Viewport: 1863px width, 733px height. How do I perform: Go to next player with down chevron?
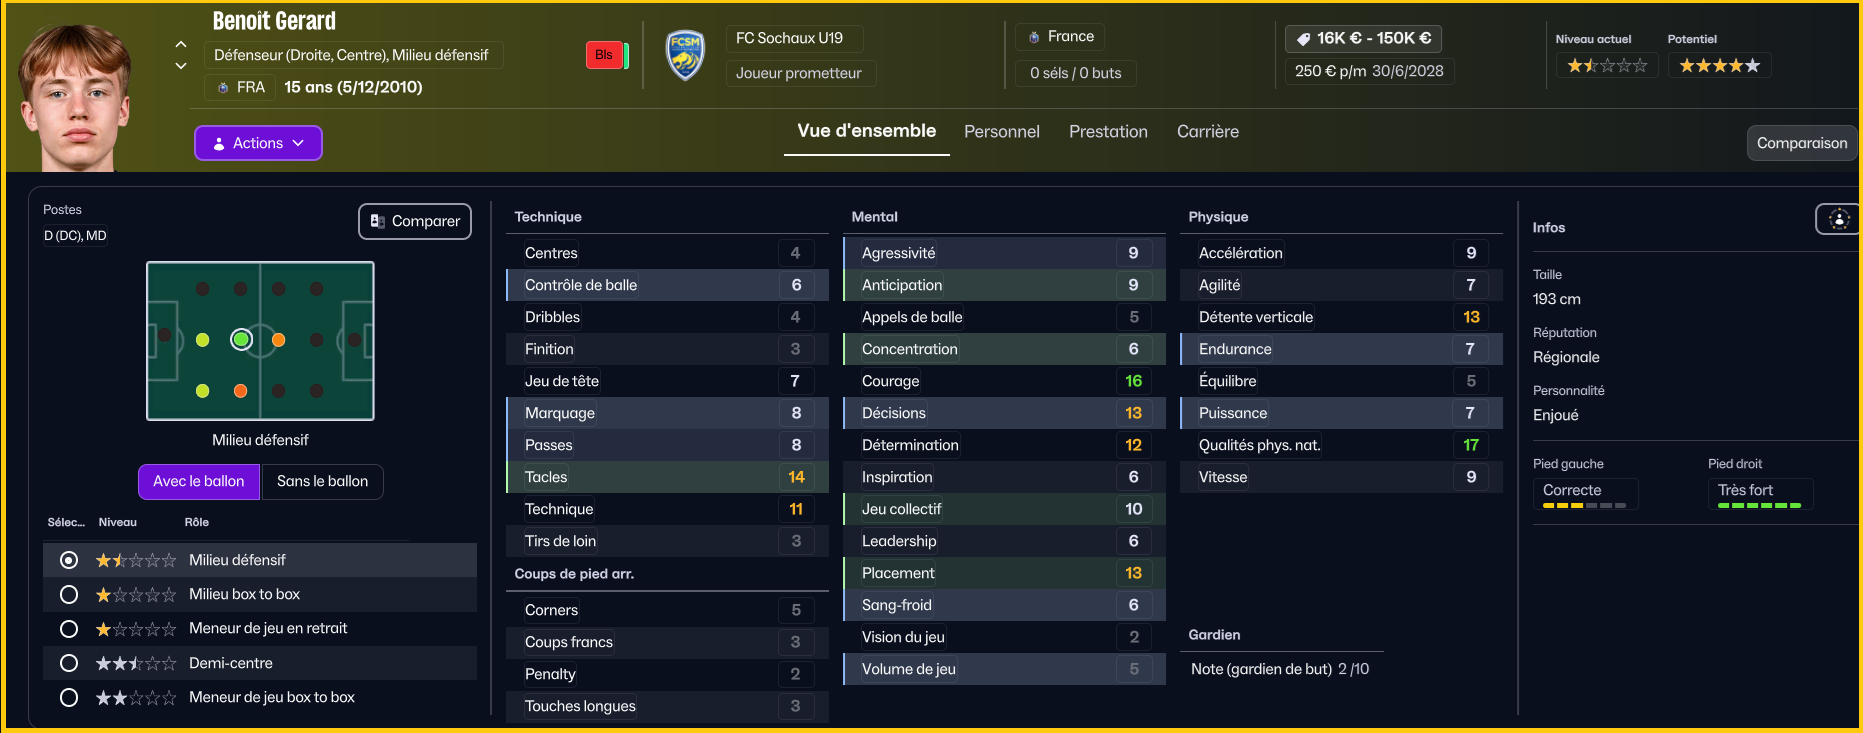pos(181,66)
